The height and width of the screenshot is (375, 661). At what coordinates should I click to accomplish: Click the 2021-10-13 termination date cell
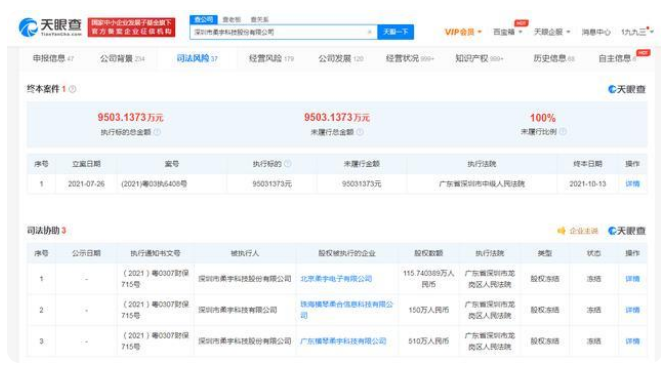(588, 184)
